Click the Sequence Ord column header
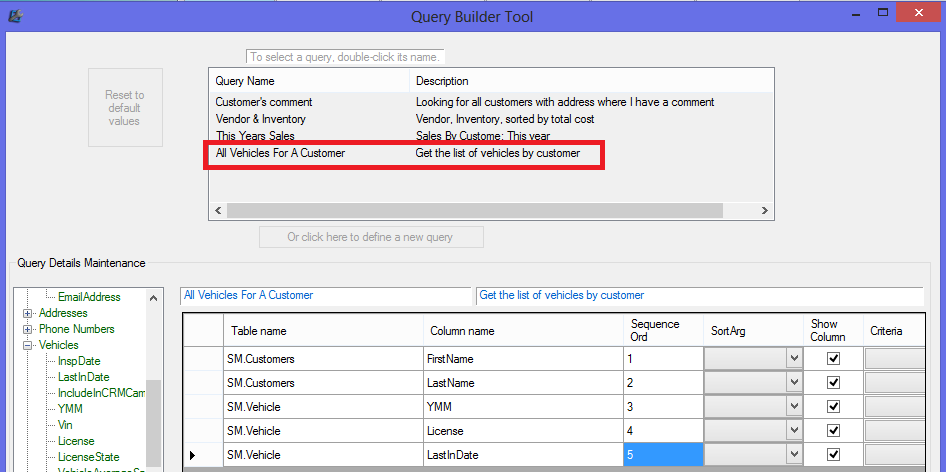Screen dimensions: 946x472 [663, 331]
